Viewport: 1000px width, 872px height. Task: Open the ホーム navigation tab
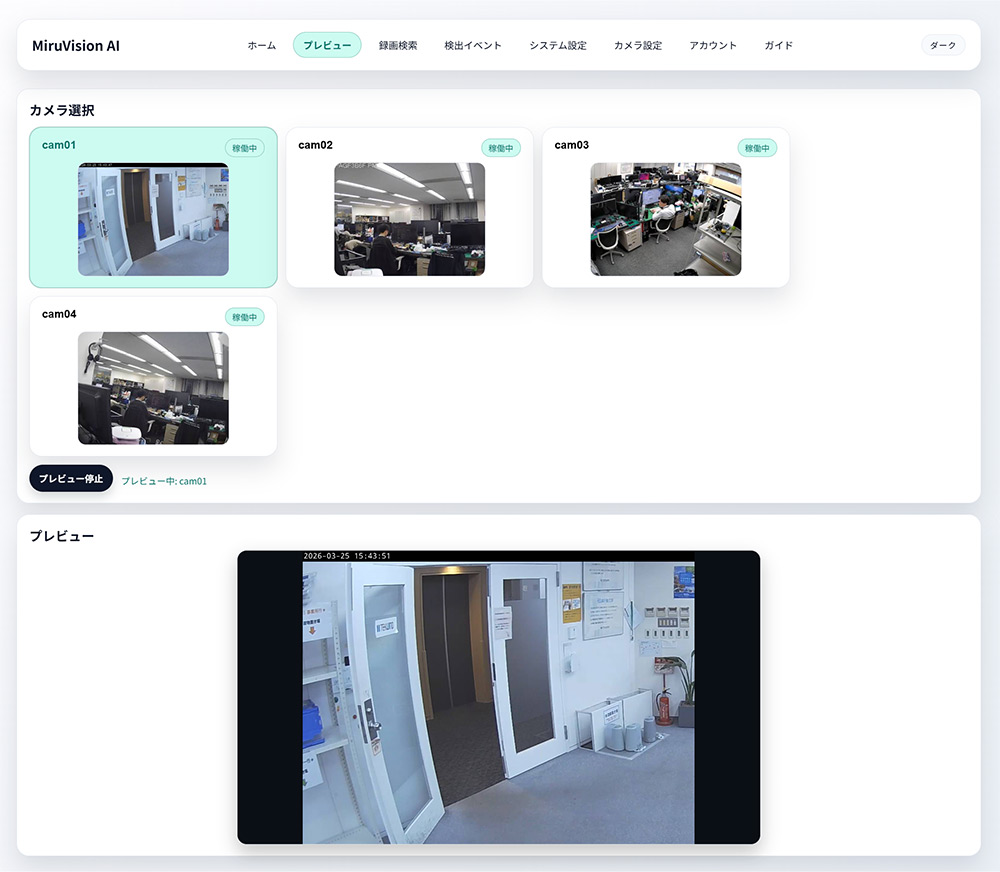click(x=261, y=45)
